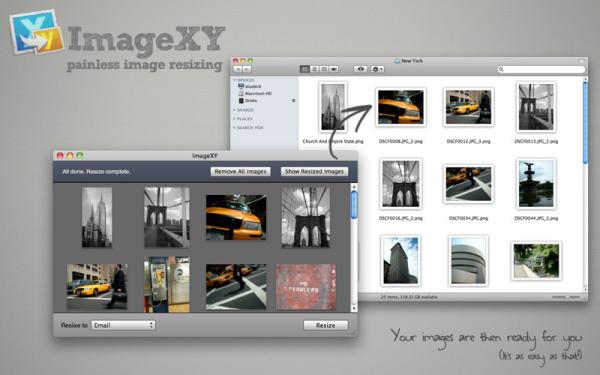Switch Finder to list view

pos(314,69)
